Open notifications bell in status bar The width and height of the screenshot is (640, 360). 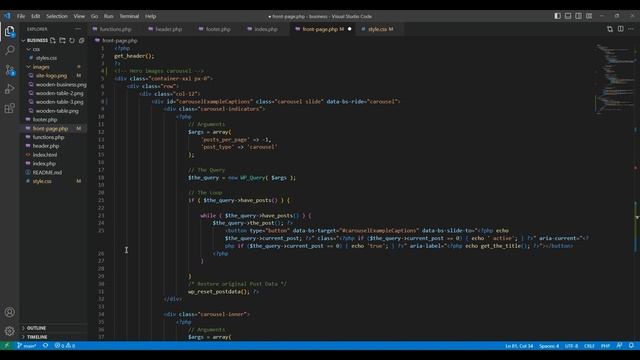coord(631,345)
